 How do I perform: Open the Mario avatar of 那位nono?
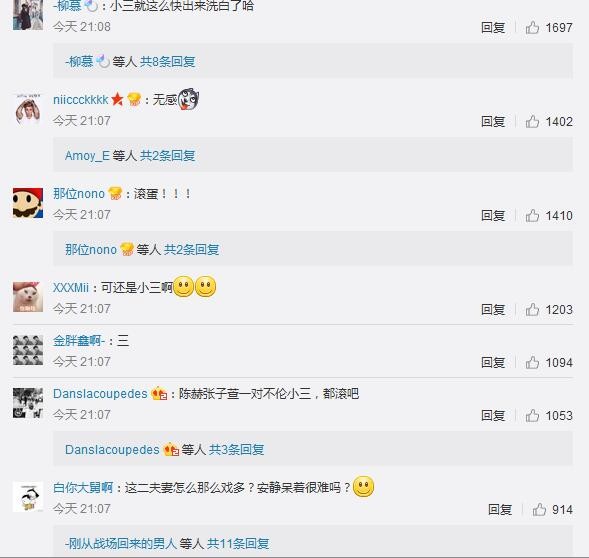28,203
